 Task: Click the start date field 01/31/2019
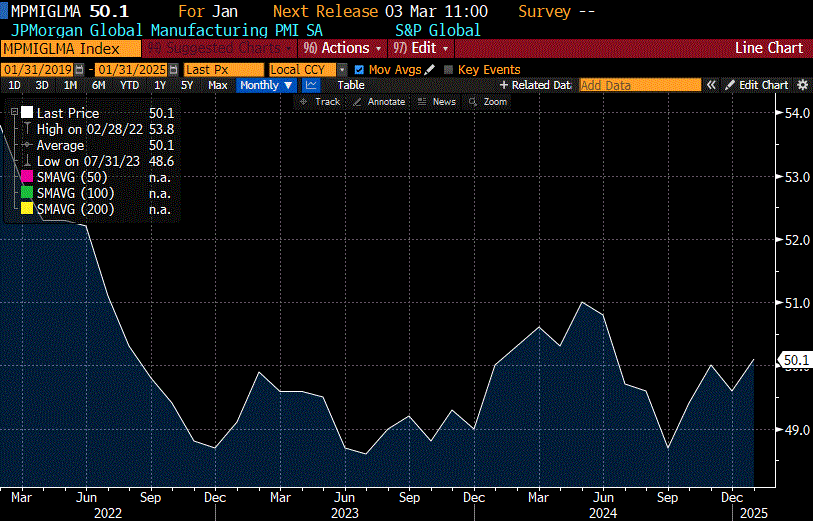point(37,69)
